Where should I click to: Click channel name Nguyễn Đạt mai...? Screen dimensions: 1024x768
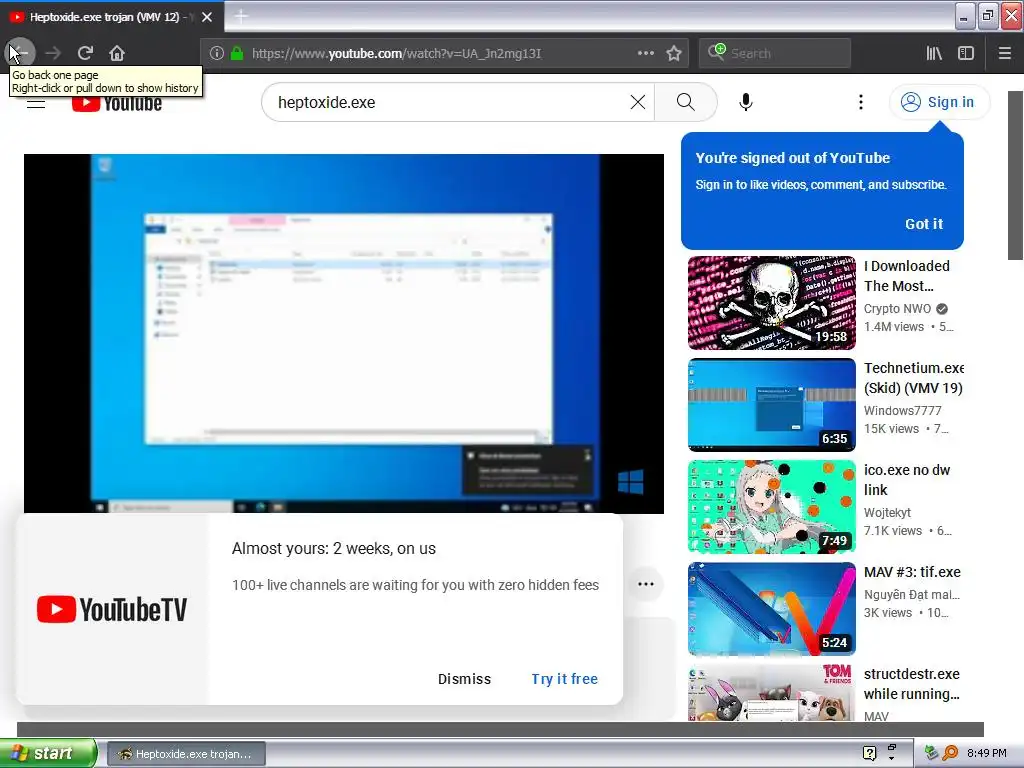(912, 594)
